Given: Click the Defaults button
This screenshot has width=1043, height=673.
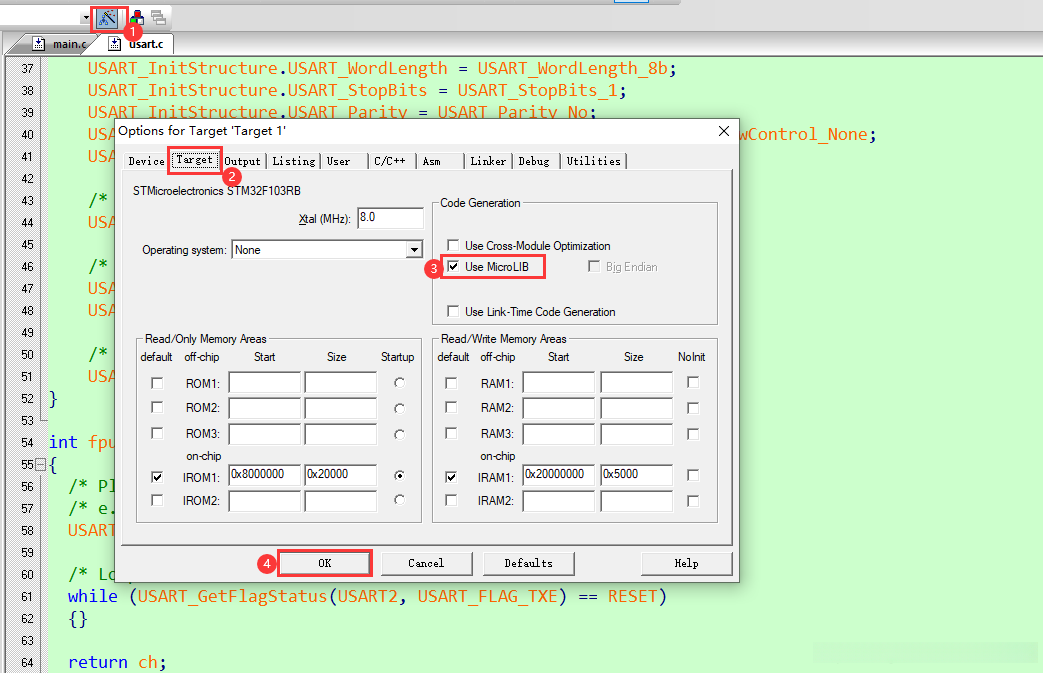Looking at the screenshot, I should tap(529, 563).
